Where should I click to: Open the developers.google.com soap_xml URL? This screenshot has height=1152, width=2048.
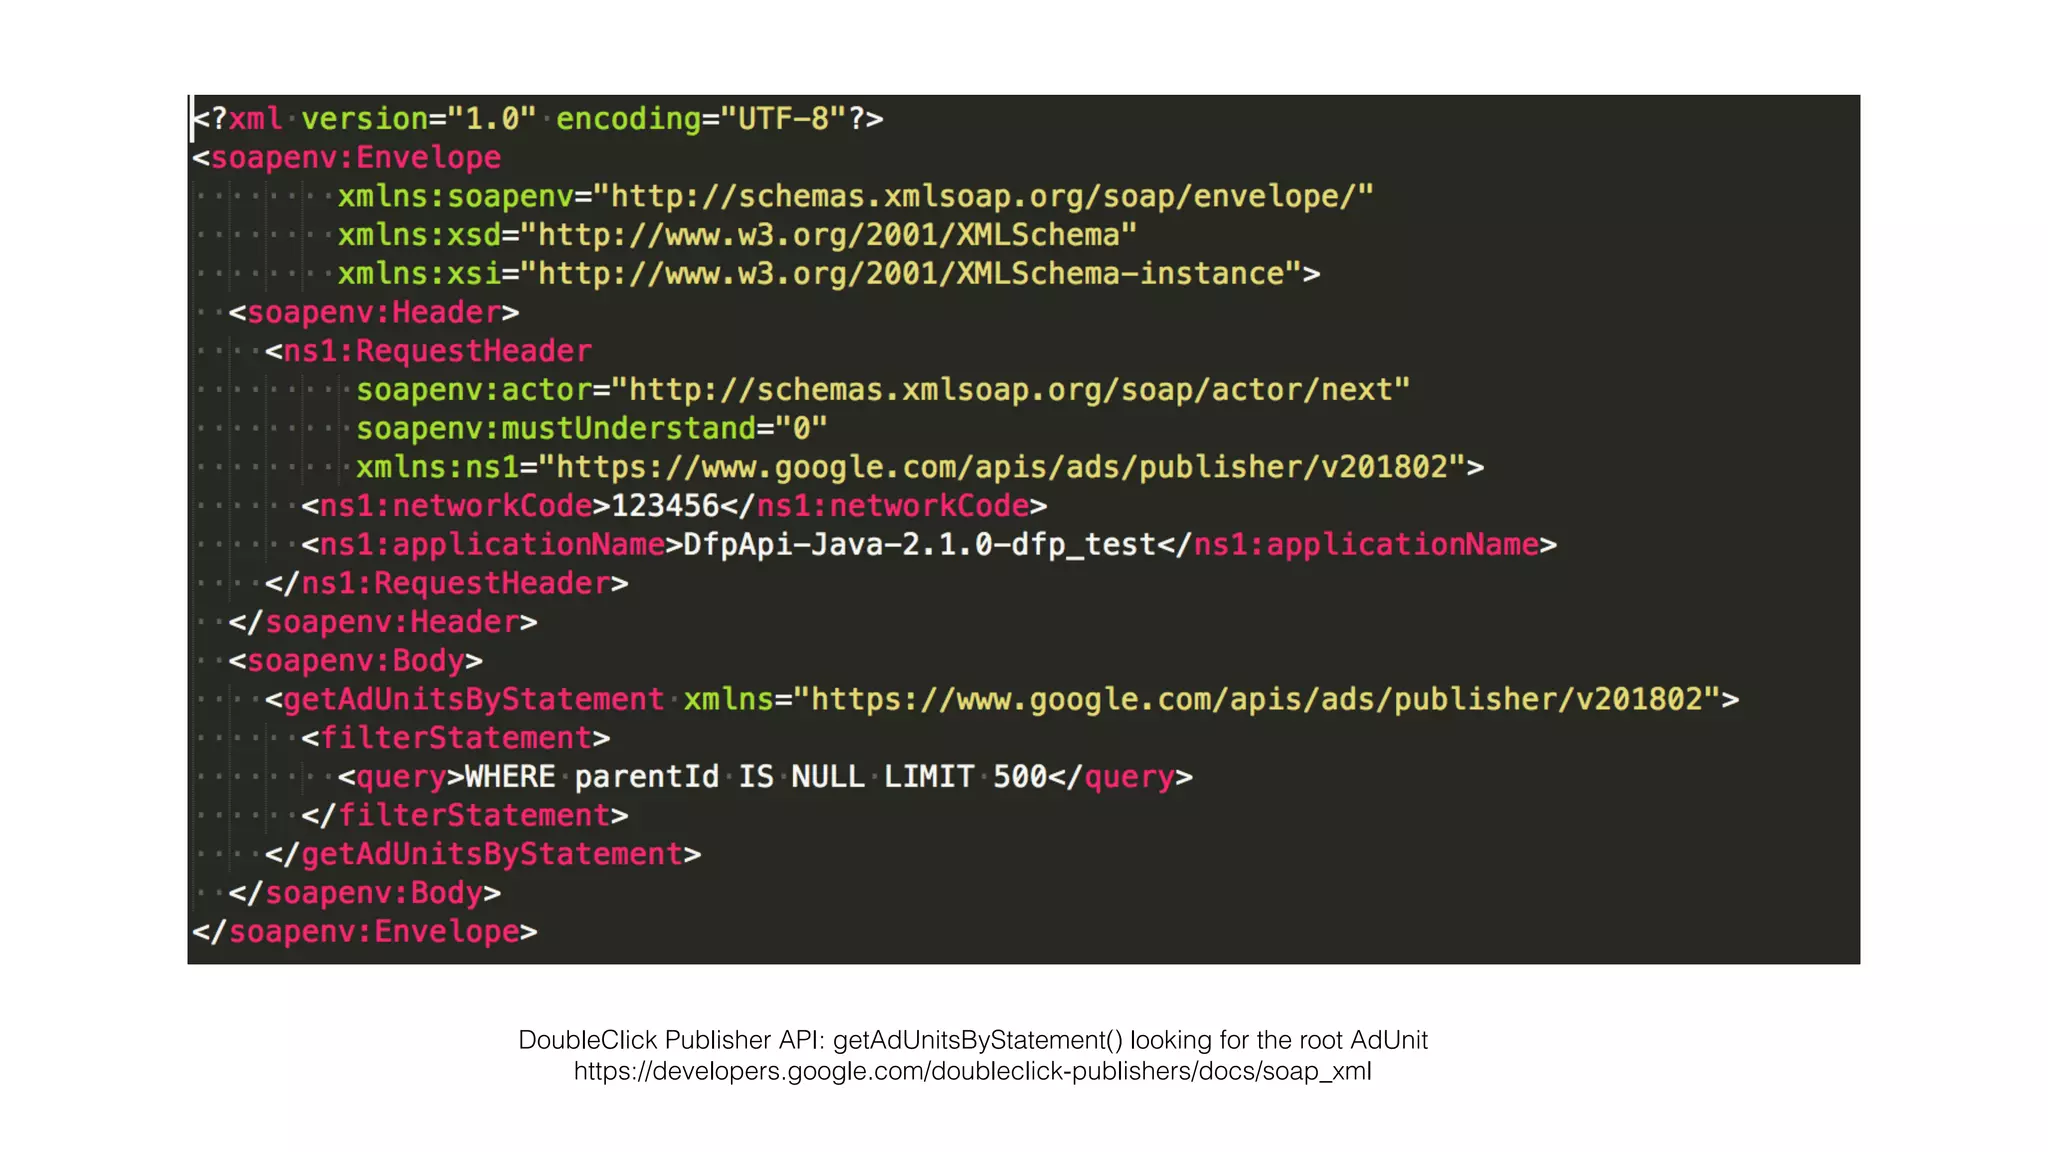(973, 1071)
